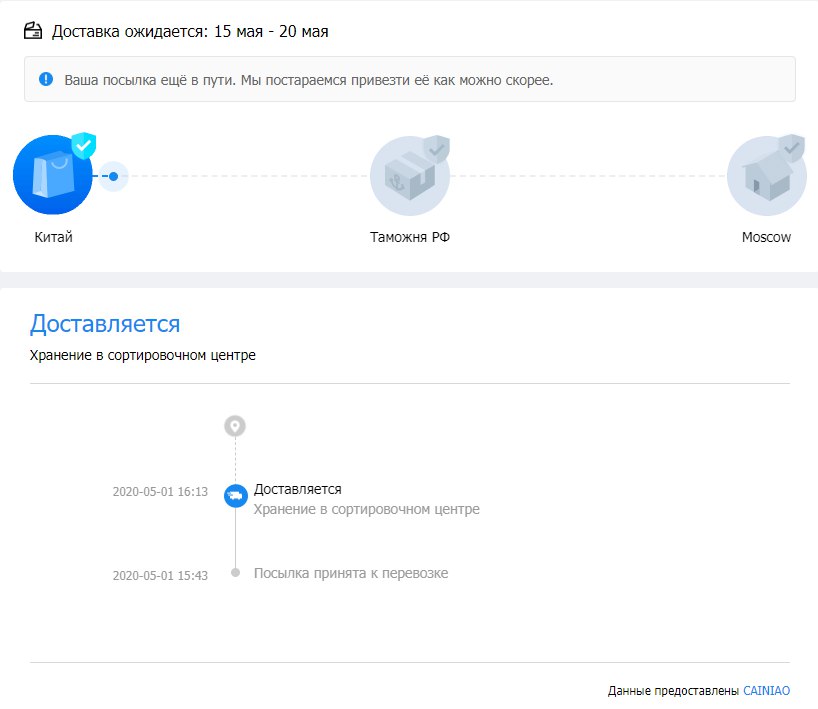Select the house icon above Moscow
The image size is (818, 709).
click(766, 176)
